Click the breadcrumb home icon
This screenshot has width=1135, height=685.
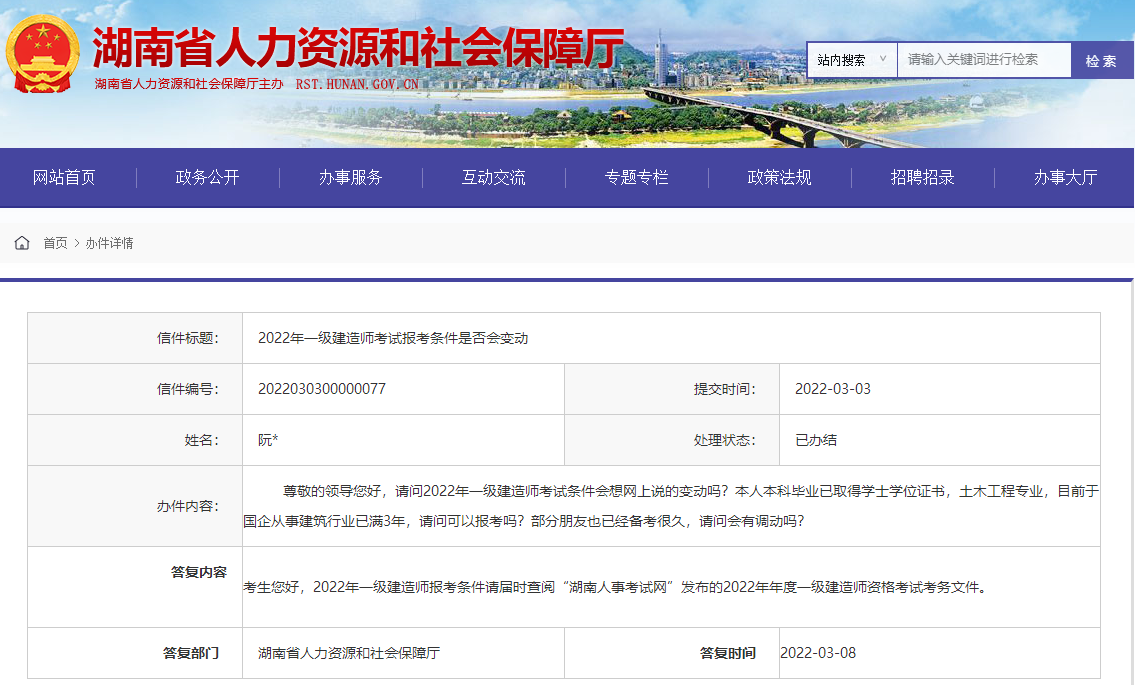pyautogui.click(x=21, y=242)
